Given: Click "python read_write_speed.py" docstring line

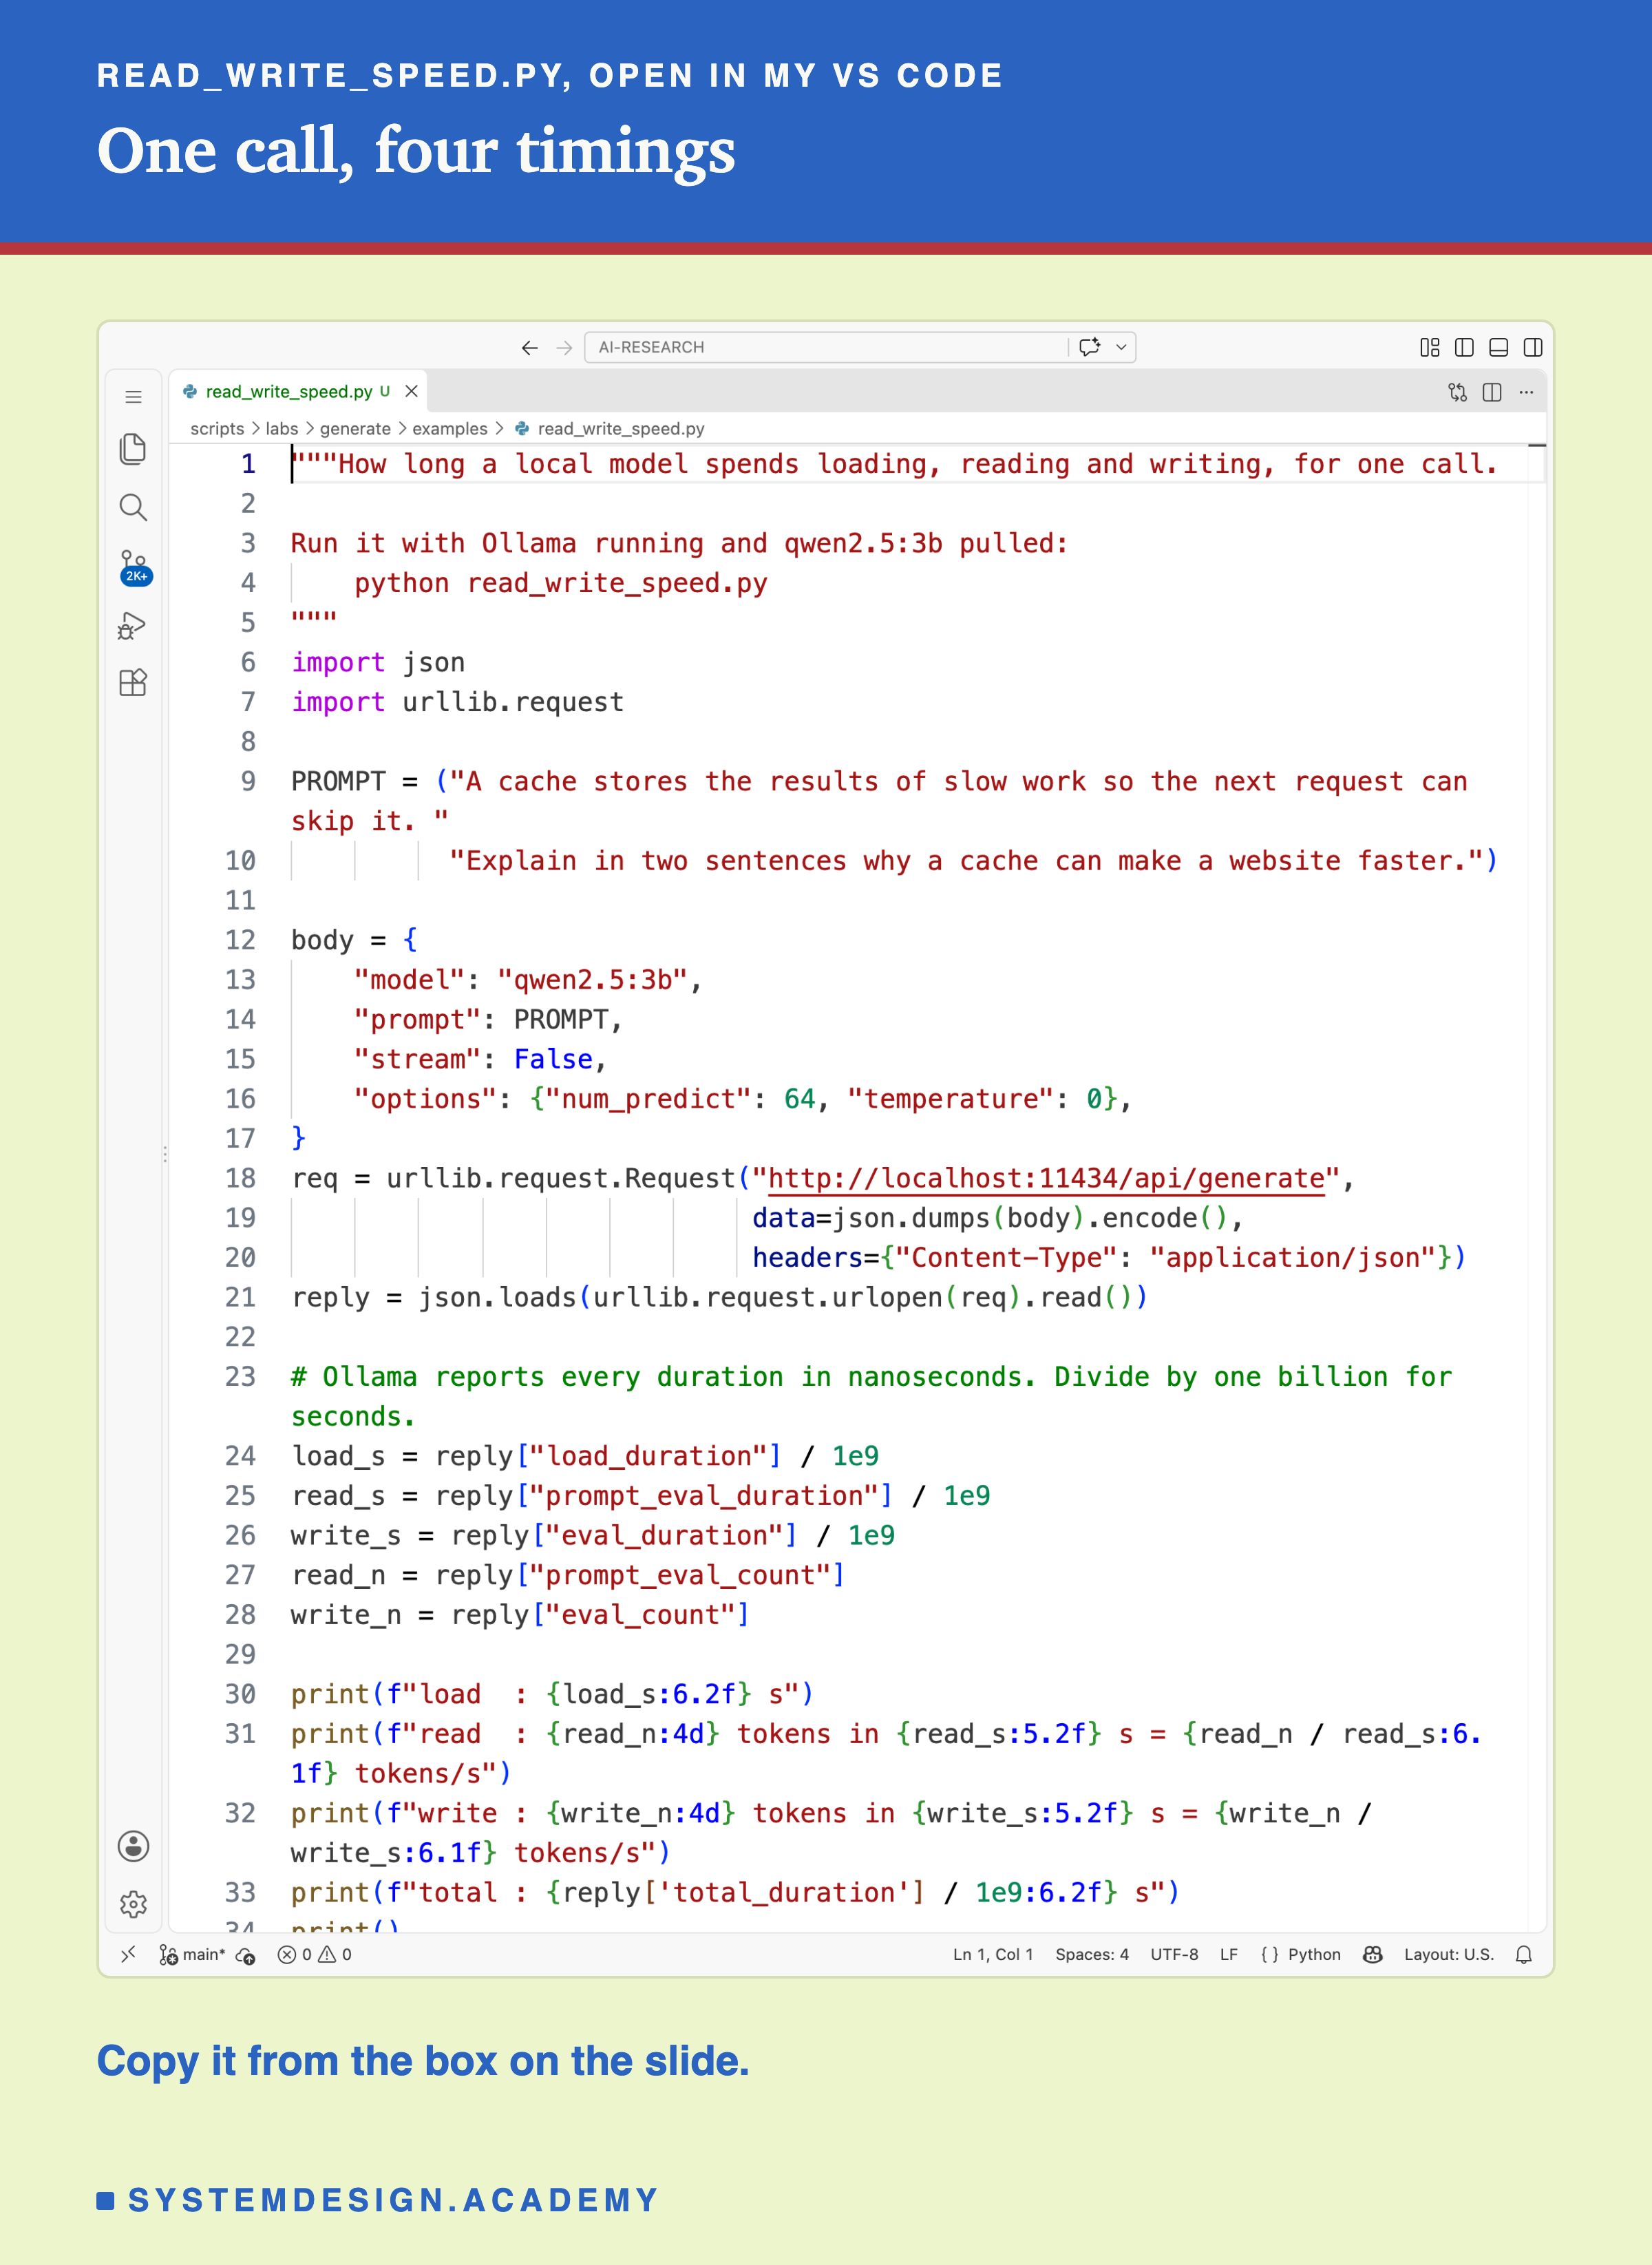Looking at the screenshot, I should (561, 584).
